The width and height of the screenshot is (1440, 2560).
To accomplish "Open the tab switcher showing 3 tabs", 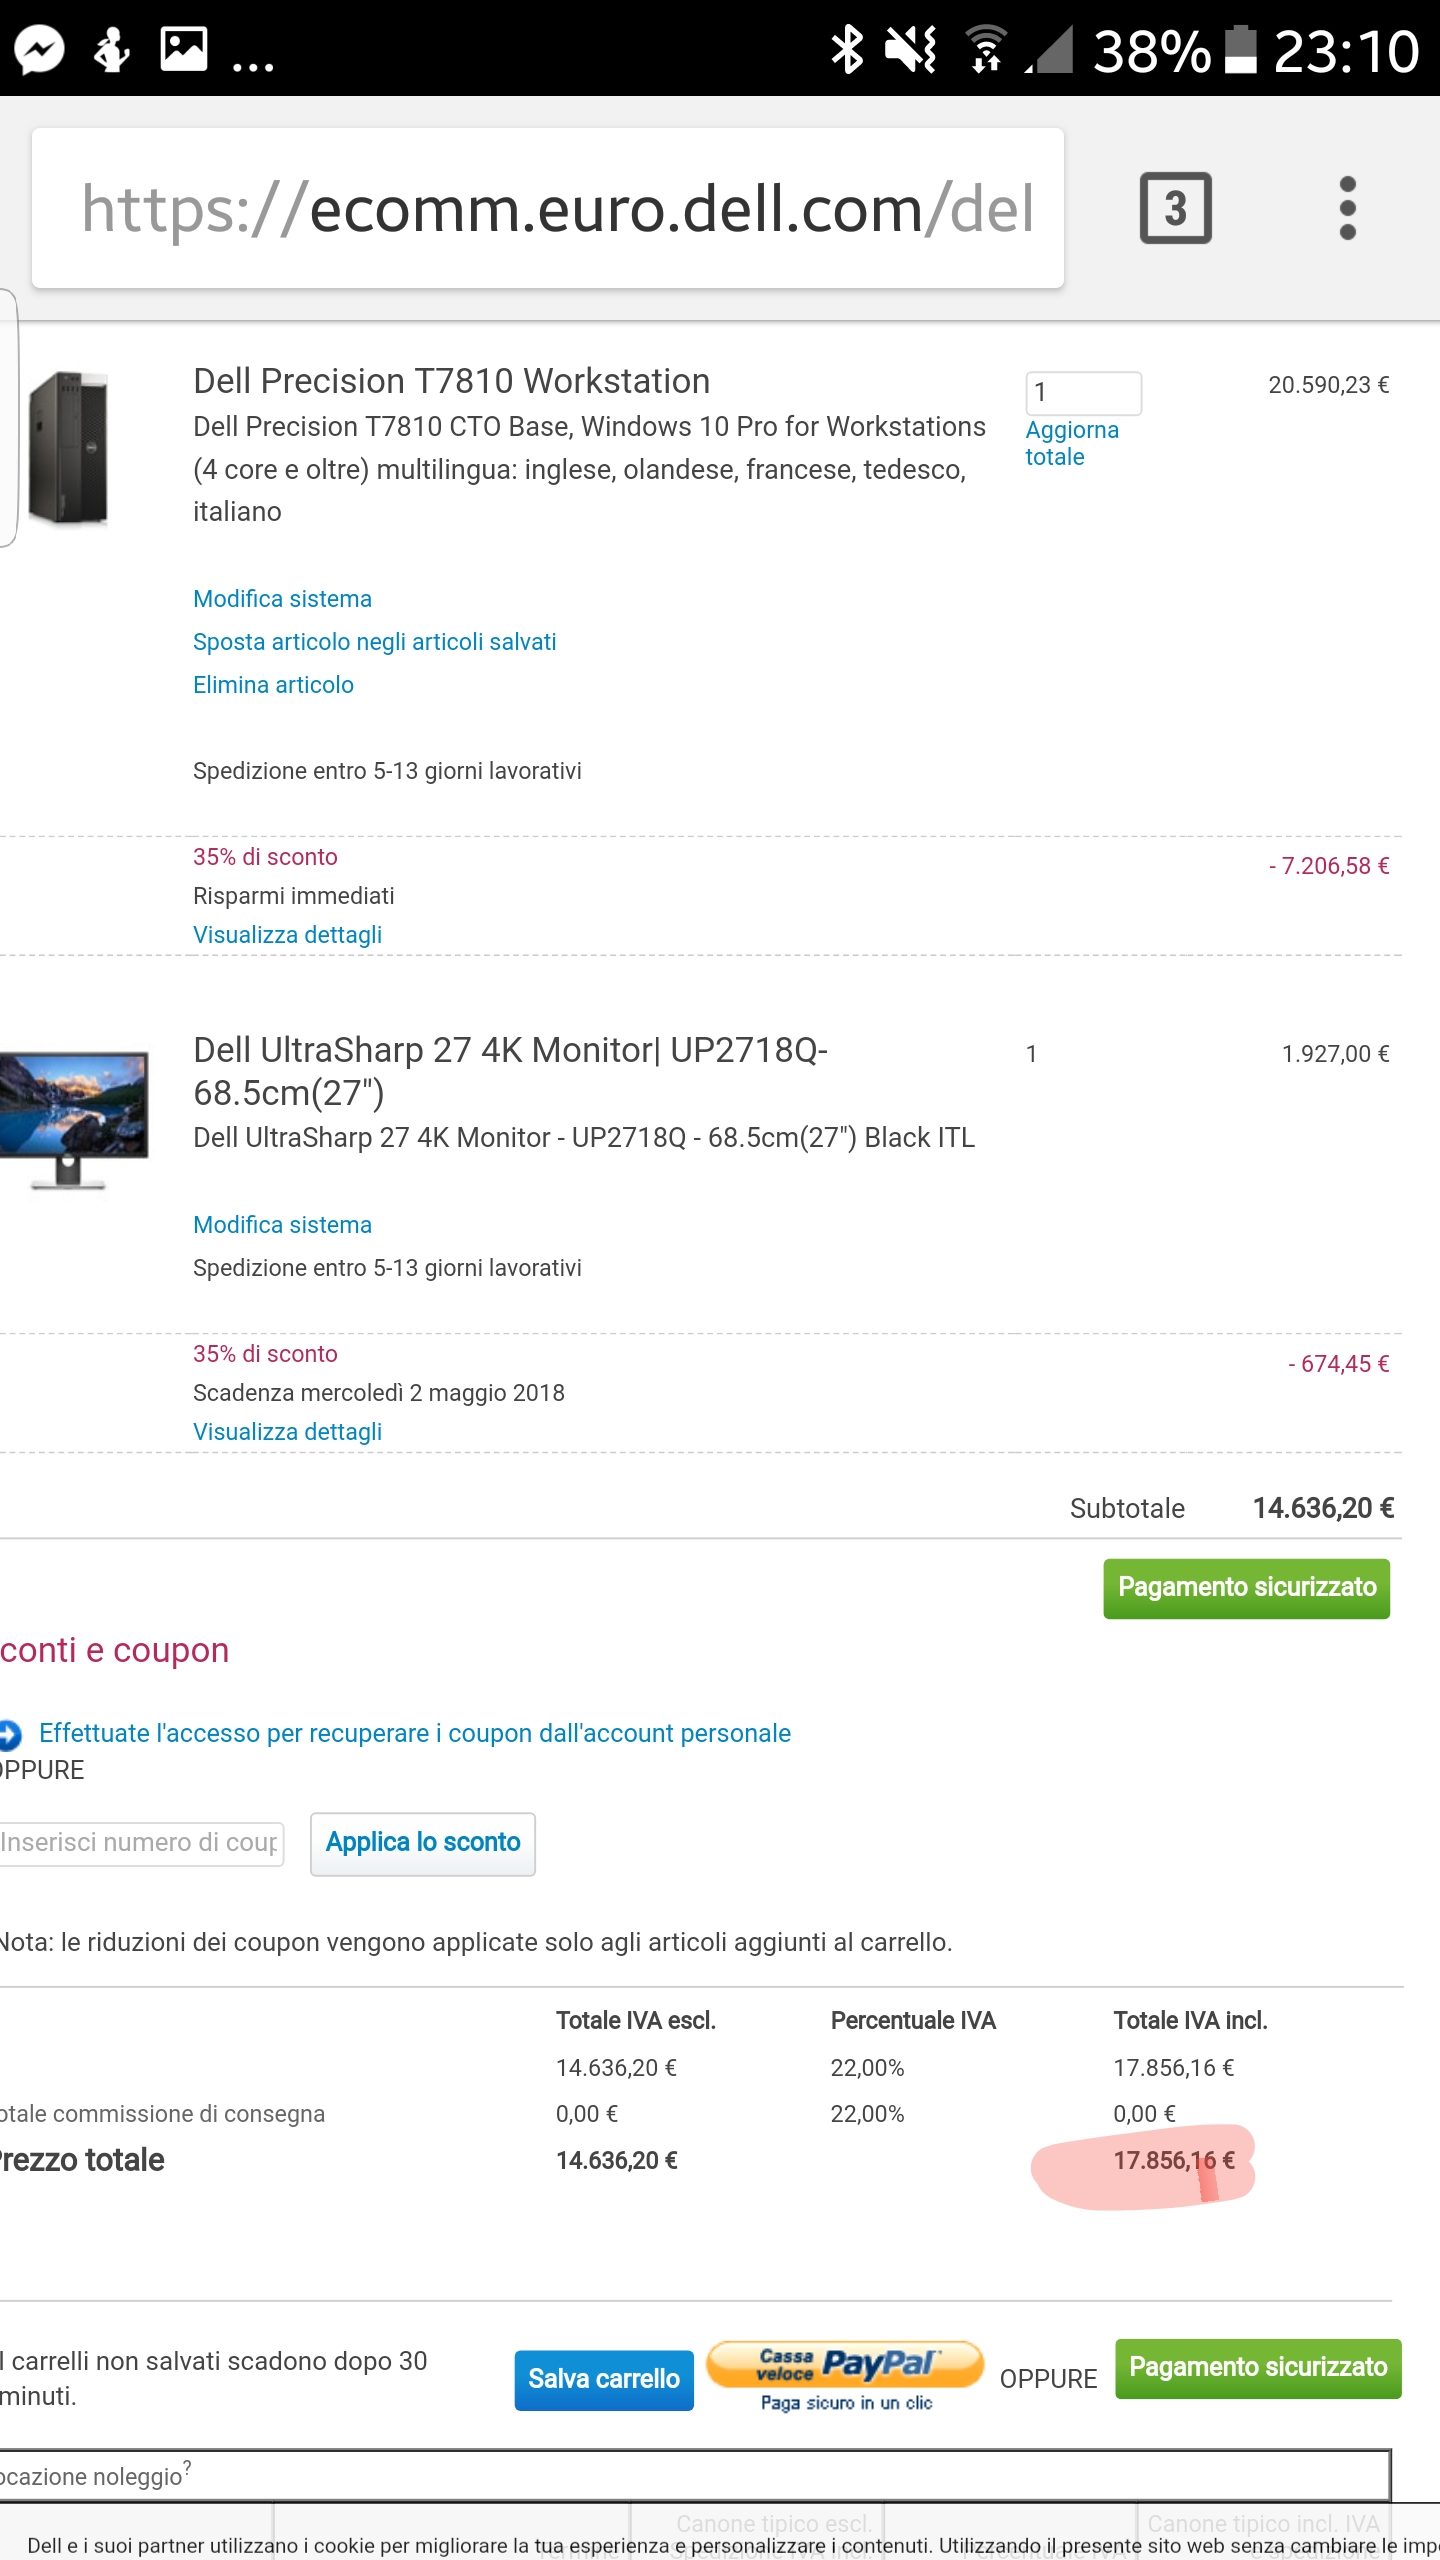I will click(1175, 208).
